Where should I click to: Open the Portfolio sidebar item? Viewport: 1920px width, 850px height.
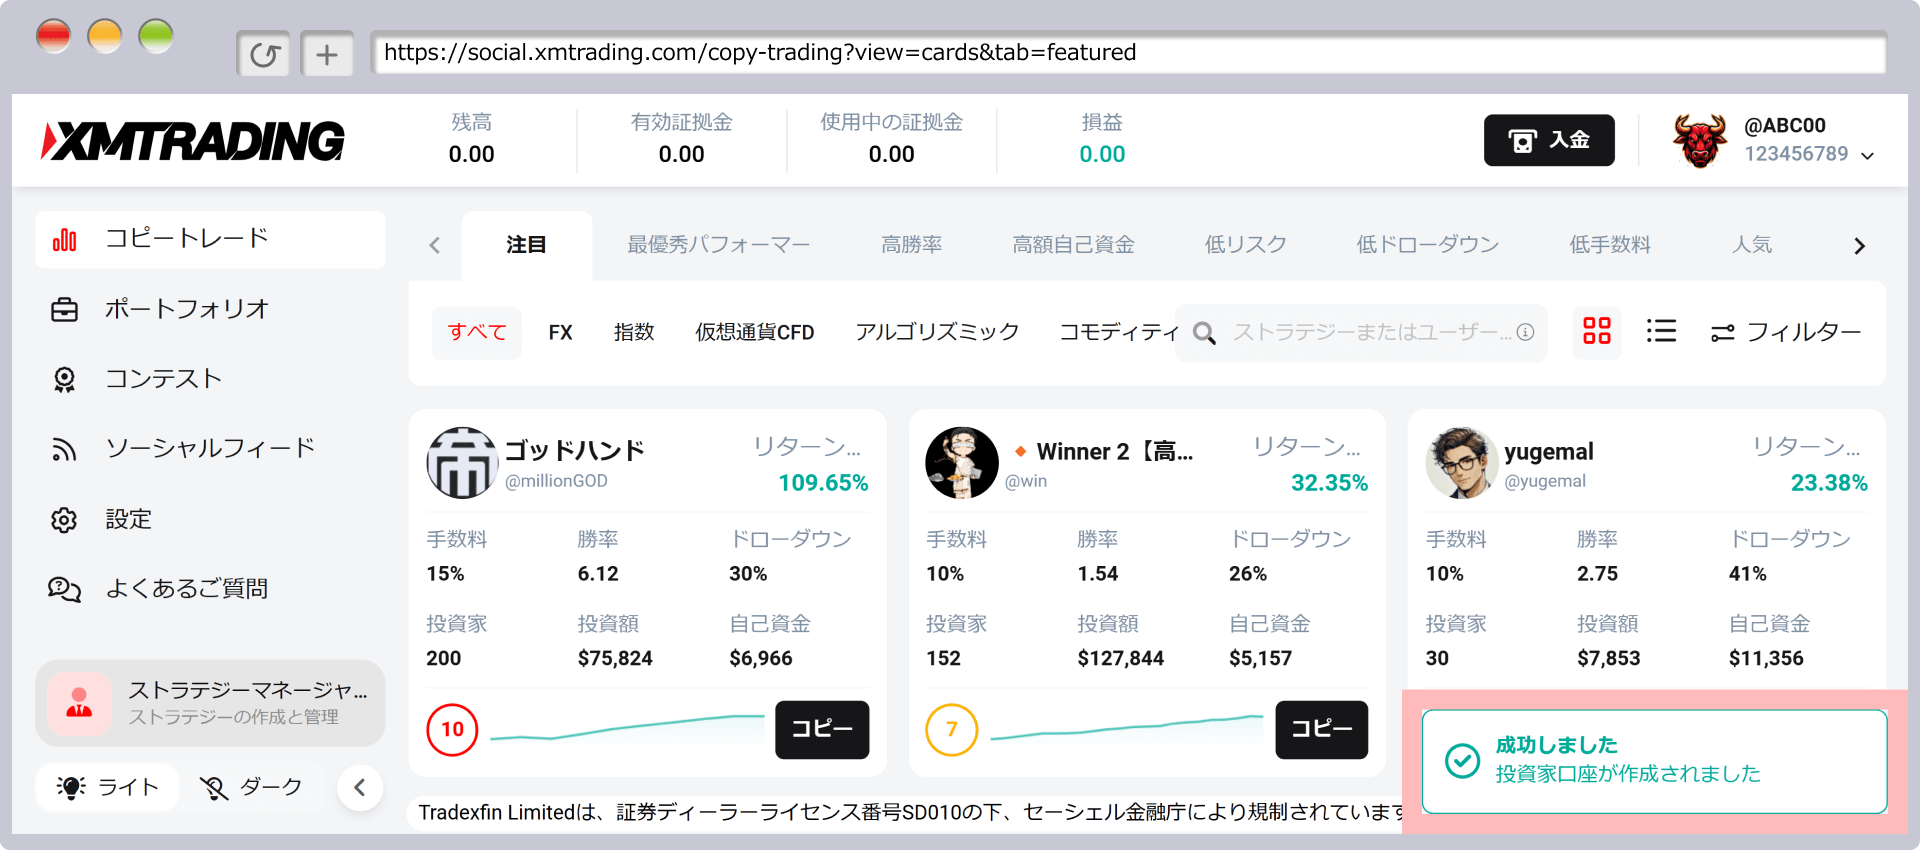[187, 309]
